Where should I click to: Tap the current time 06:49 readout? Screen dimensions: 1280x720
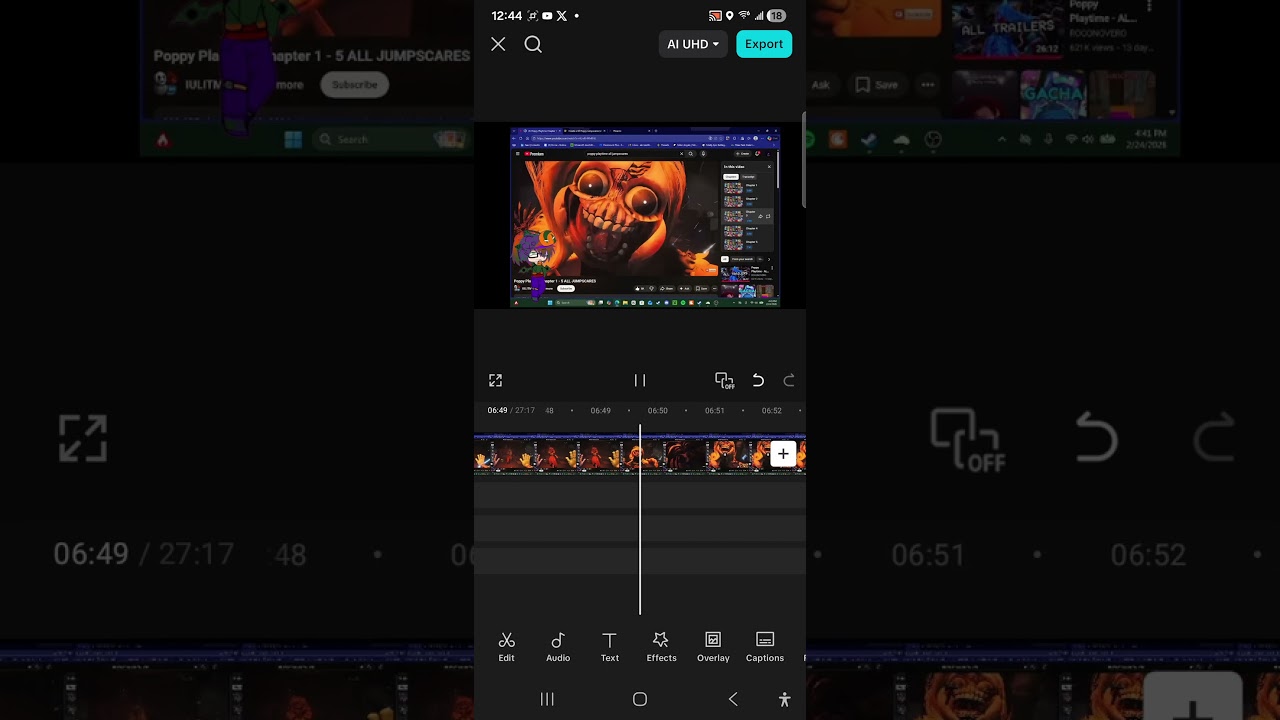(x=497, y=410)
